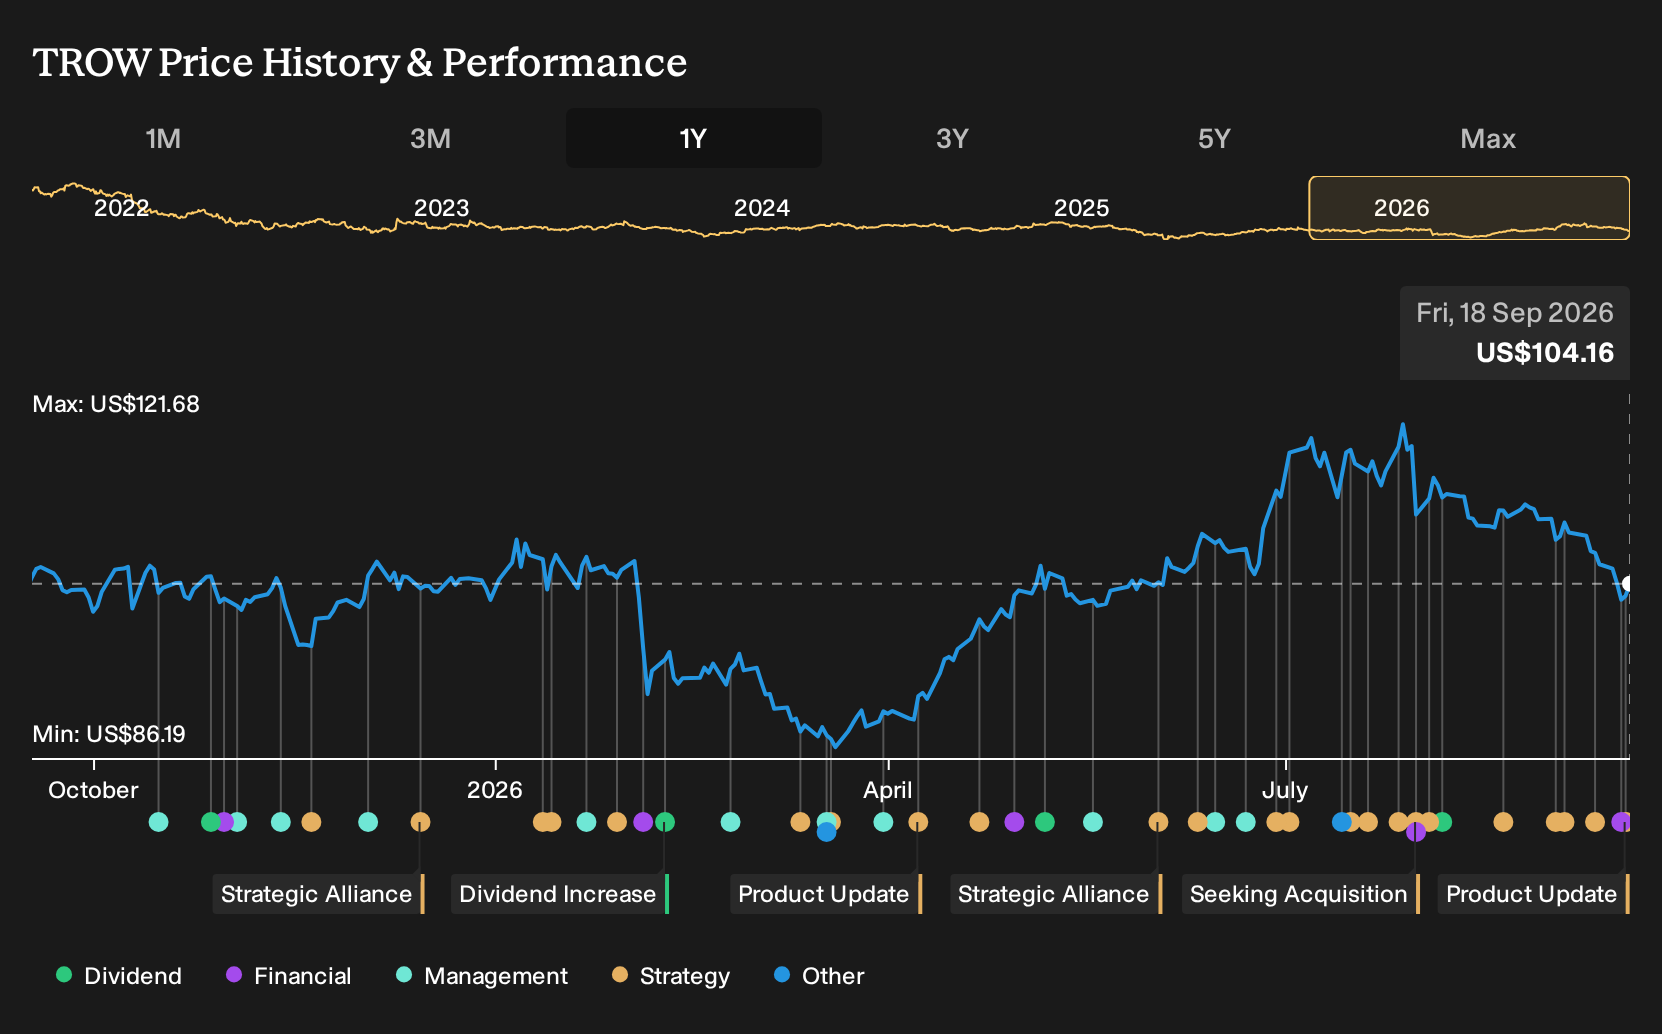Click the green Dividend dot above Dividend Increase label
The height and width of the screenshot is (1034, 1662).
pos(665,822)
